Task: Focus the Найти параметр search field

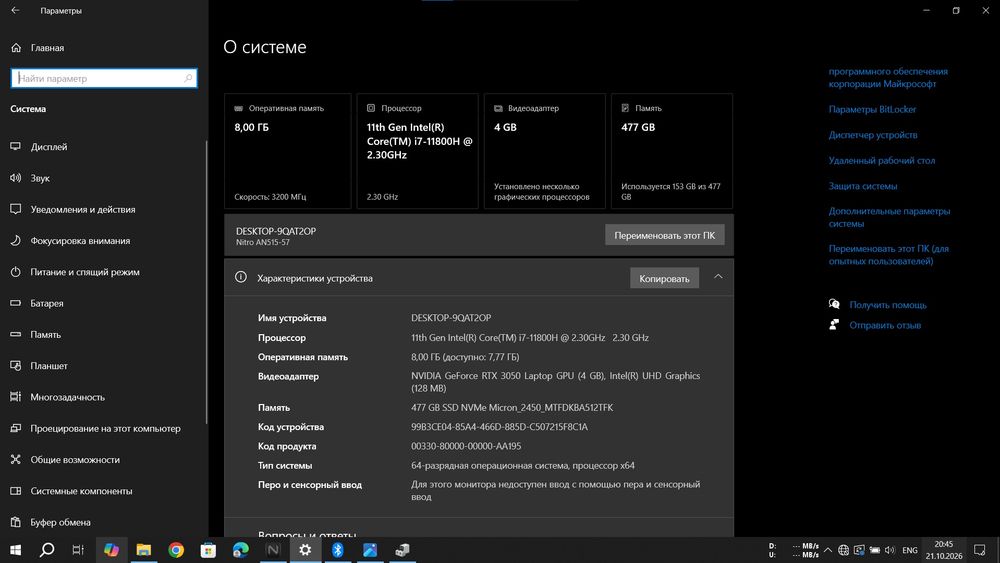Action: click(x=104, y=78)
